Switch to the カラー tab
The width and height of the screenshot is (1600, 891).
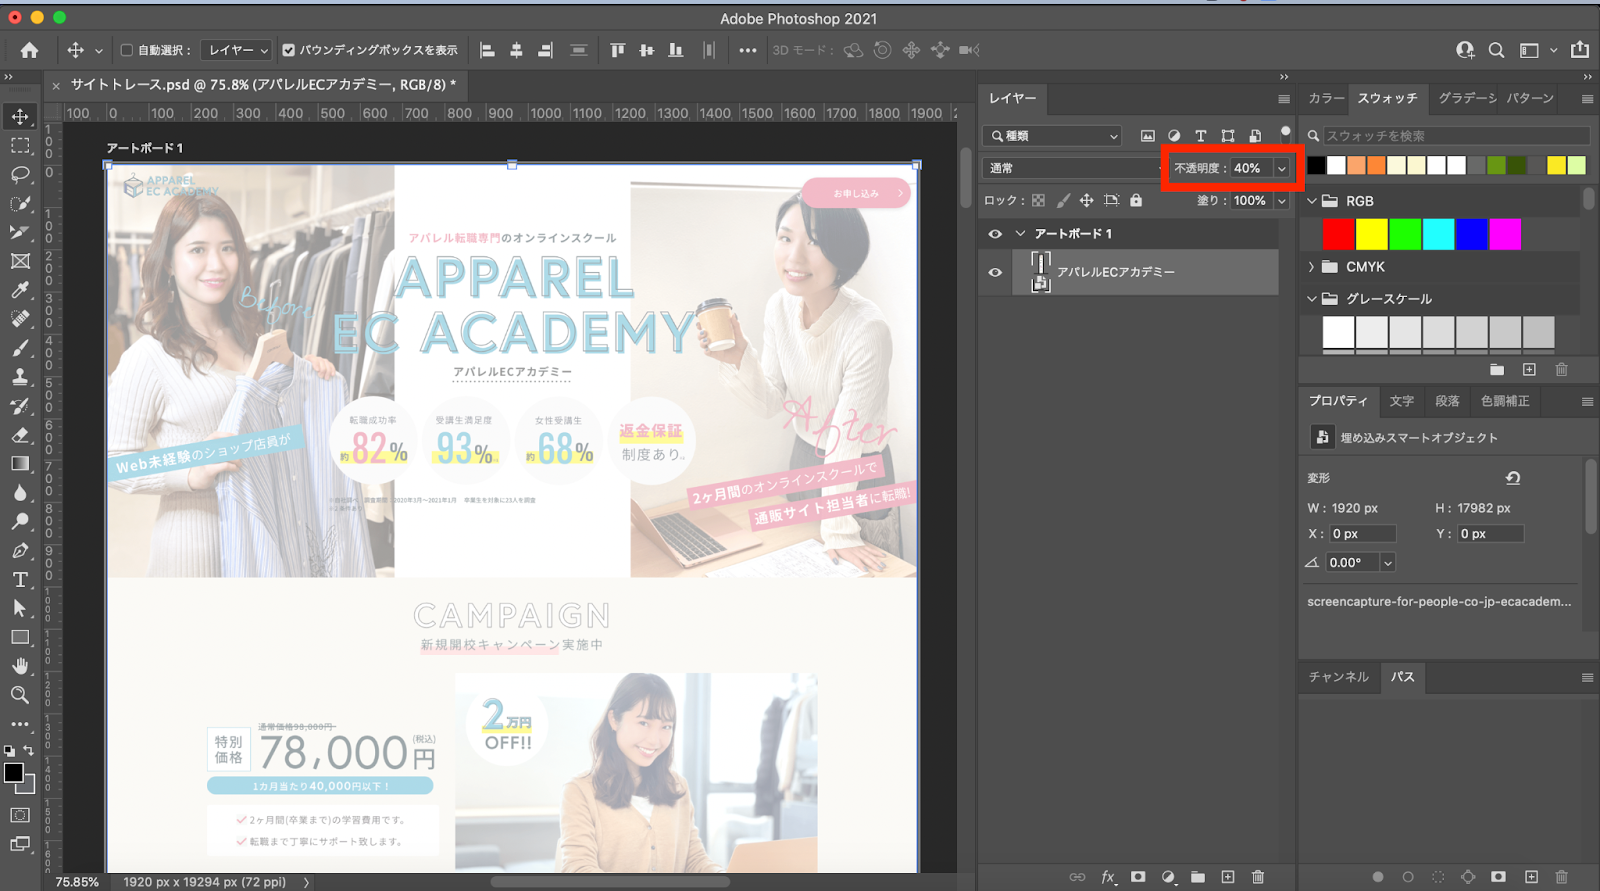(x=1326, y=98)
